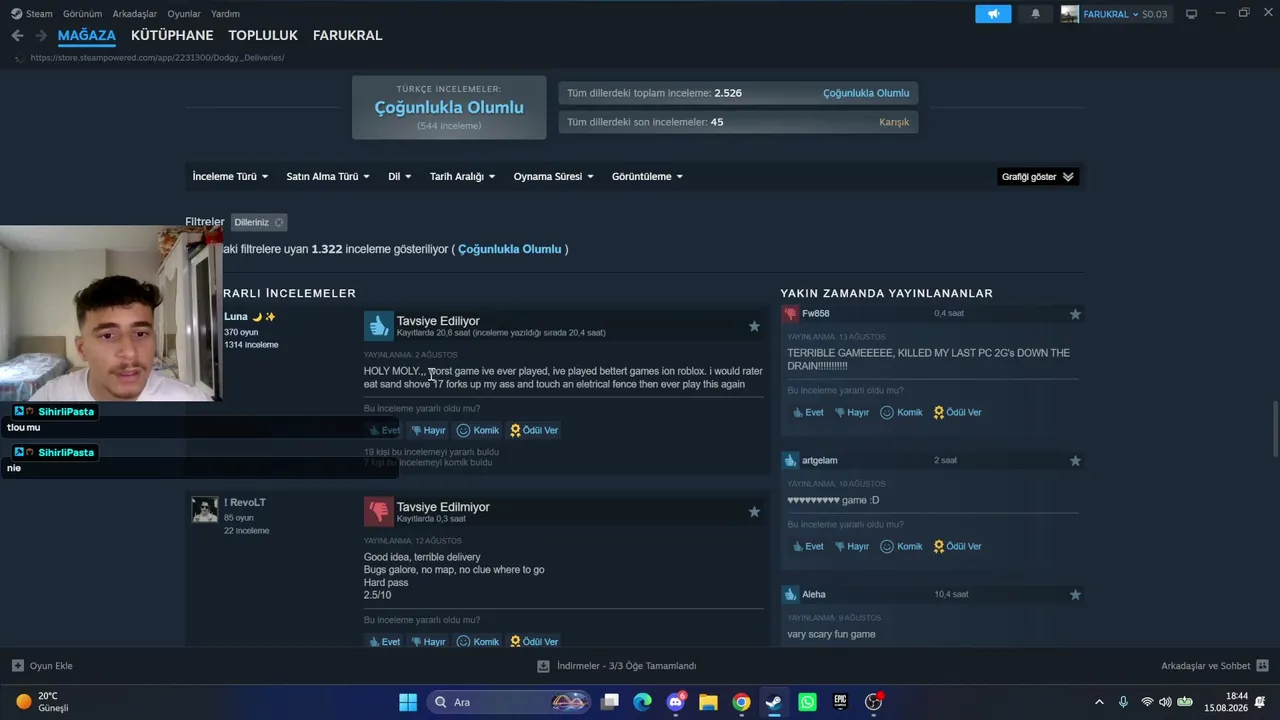Click Çoğunlukla Olumlu link for all-language reviews
The height and width of the screenshot is (720, 1280).
pos(866,93)
